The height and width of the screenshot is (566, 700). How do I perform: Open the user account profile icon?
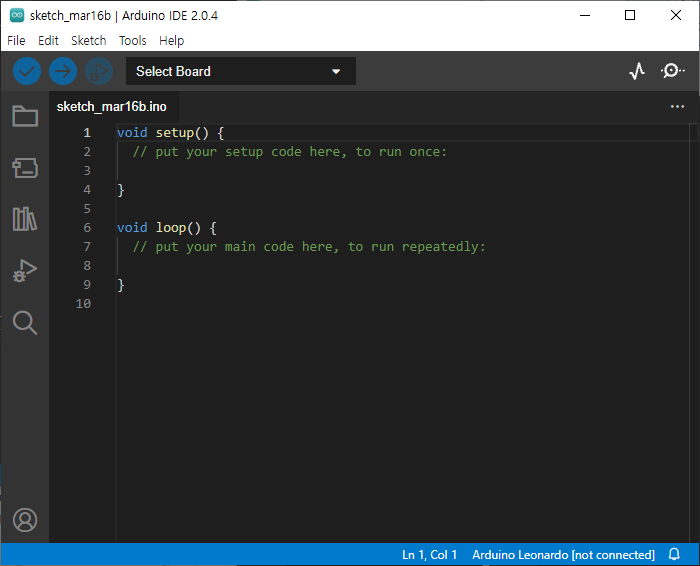pos(25,520)
